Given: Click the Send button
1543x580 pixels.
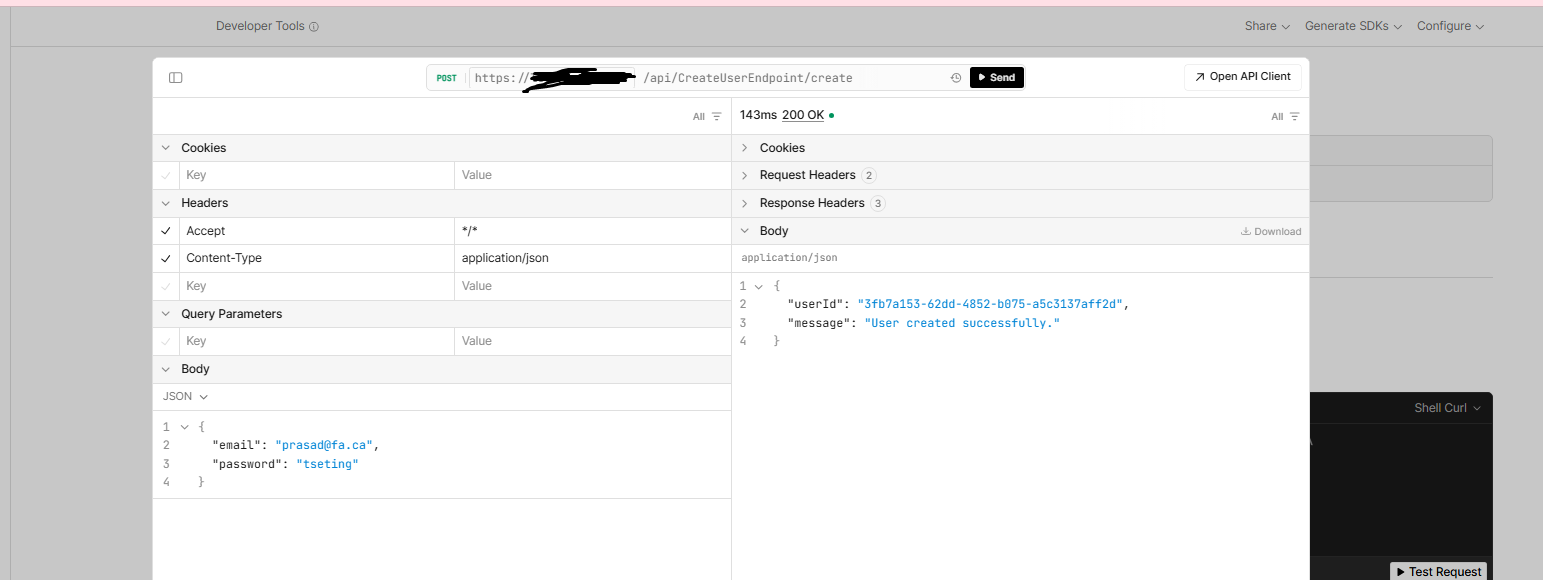Looking at the screenshot, I should coord(996,78).
